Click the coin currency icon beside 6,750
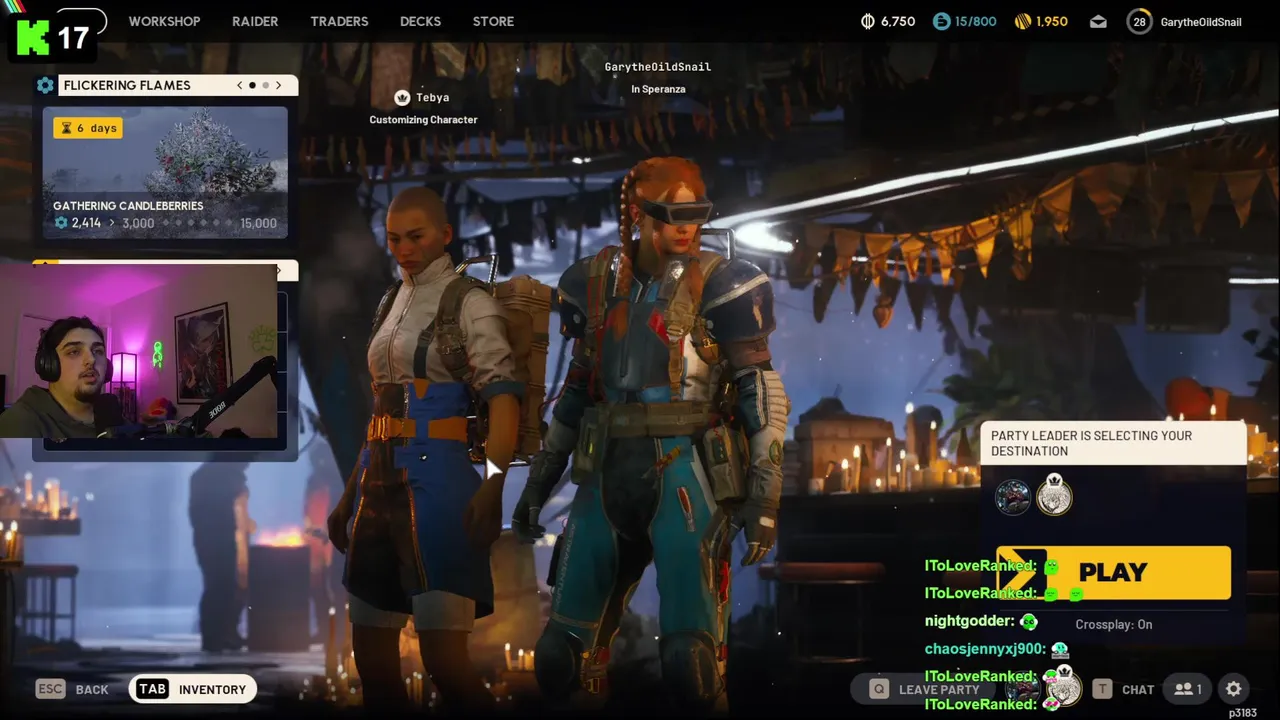Image resolution: width=1280 pixels, height=720 pixels. click(x=868, y=21)
